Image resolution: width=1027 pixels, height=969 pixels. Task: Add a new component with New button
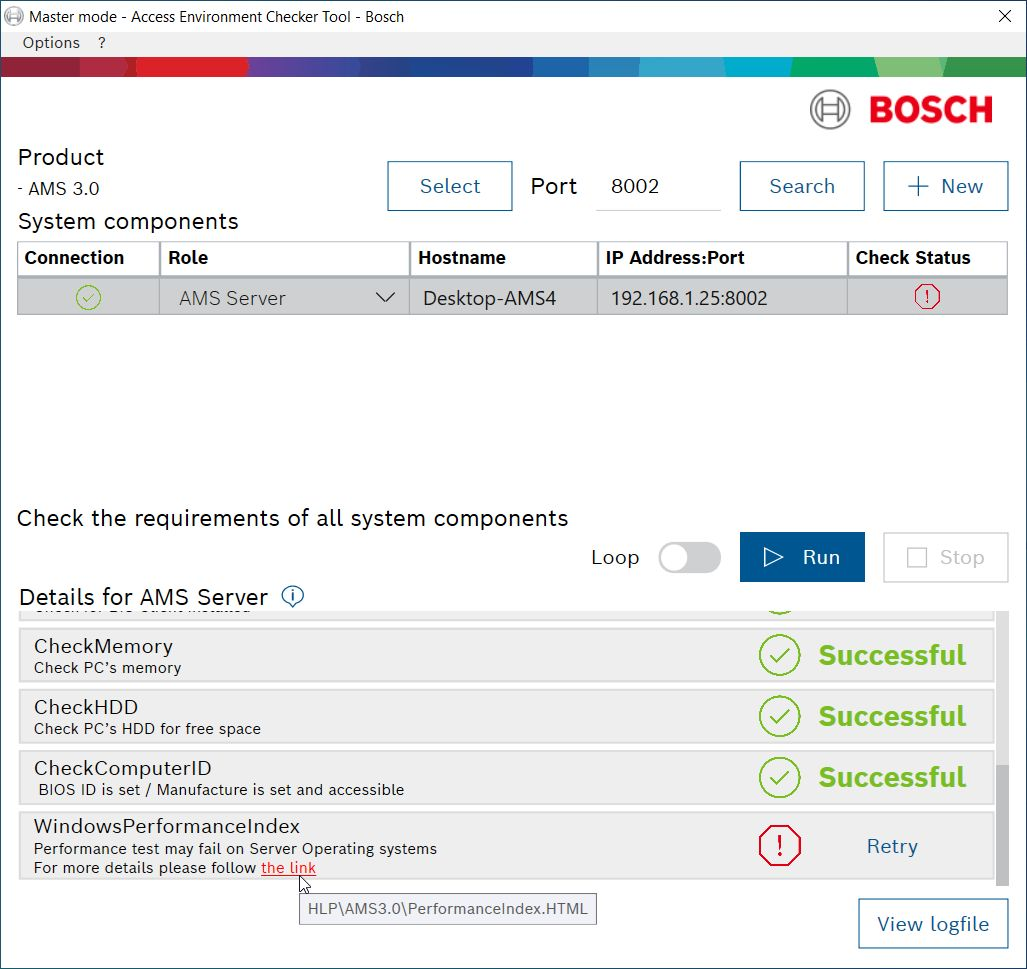click(x=945, y=187)
